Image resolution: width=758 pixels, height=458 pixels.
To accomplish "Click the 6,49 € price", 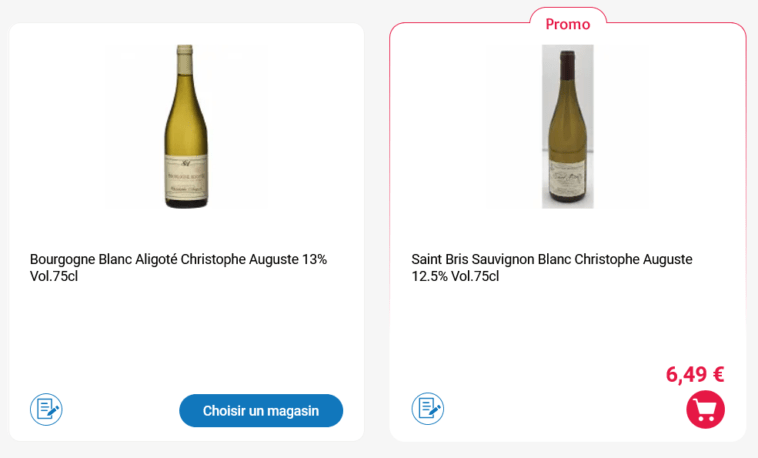I will click(x=695, y=374).
